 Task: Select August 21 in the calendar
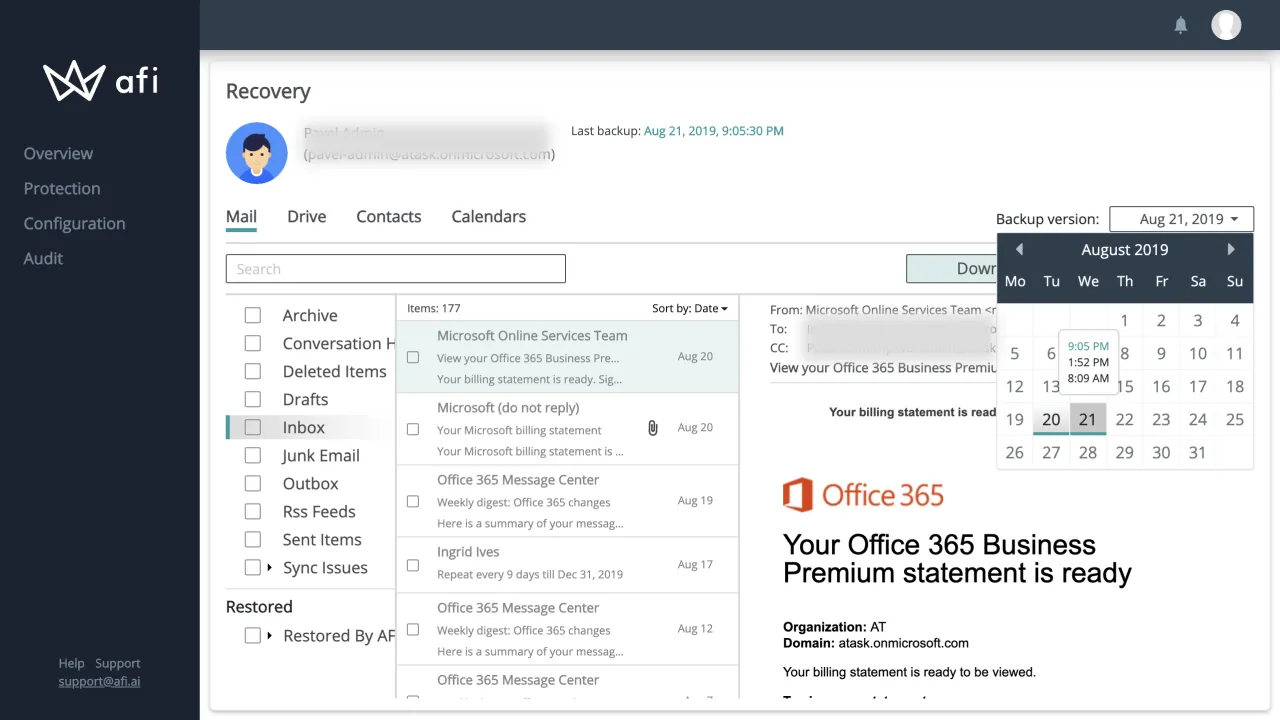pos(1088,419)
